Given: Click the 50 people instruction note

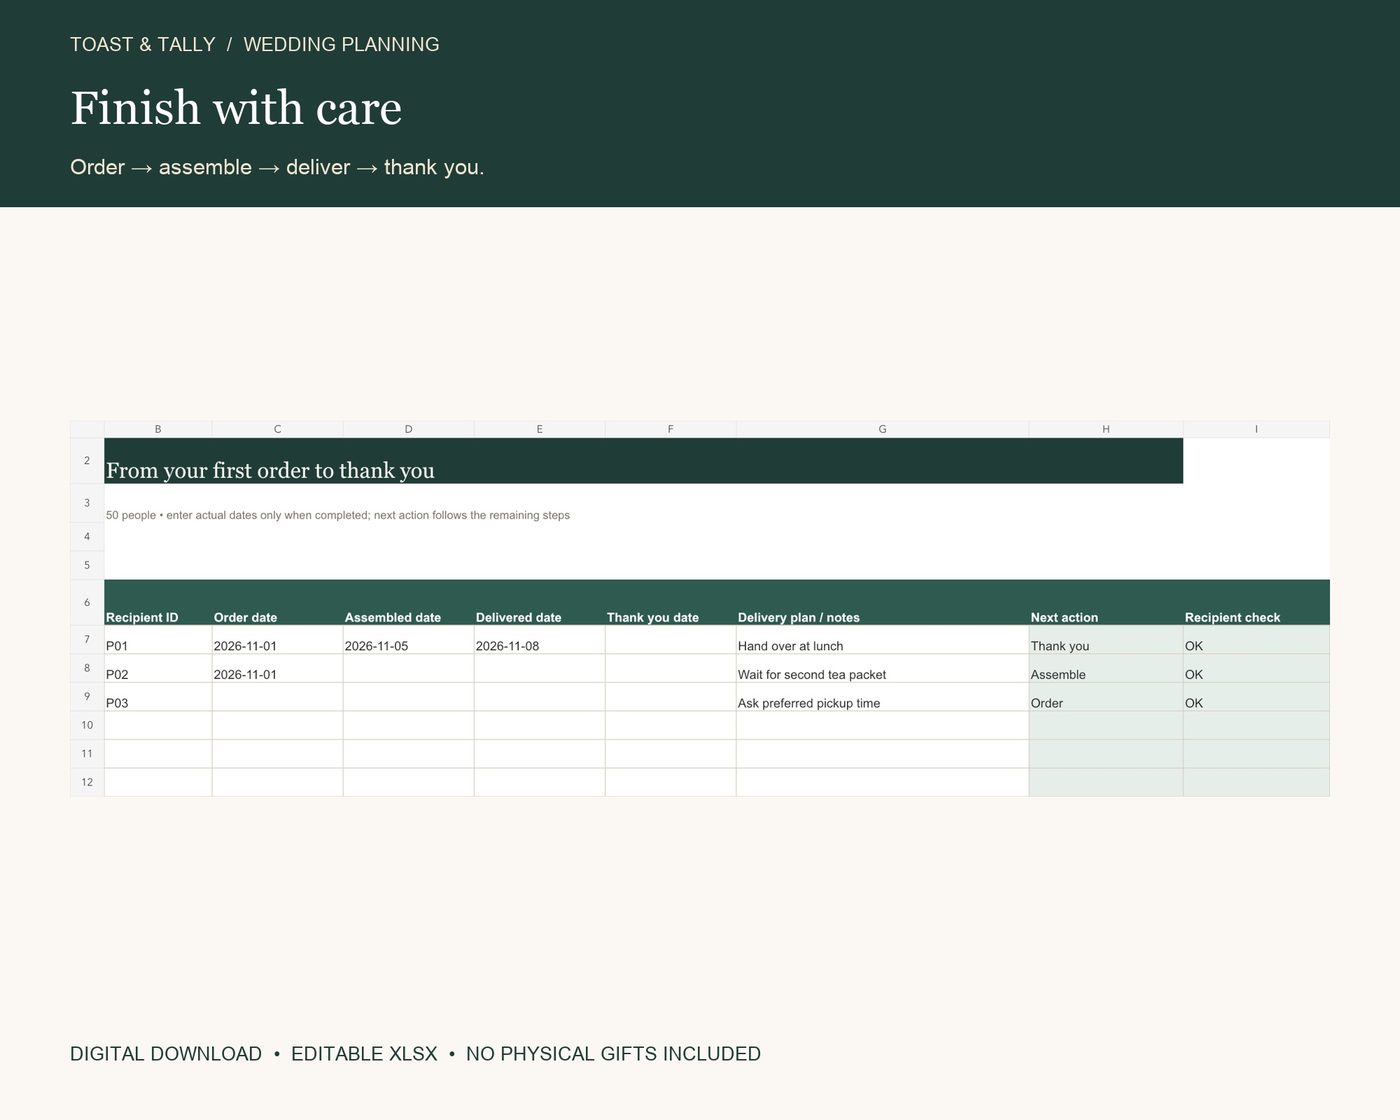Looking at the screenshot, I should [338, 515].
